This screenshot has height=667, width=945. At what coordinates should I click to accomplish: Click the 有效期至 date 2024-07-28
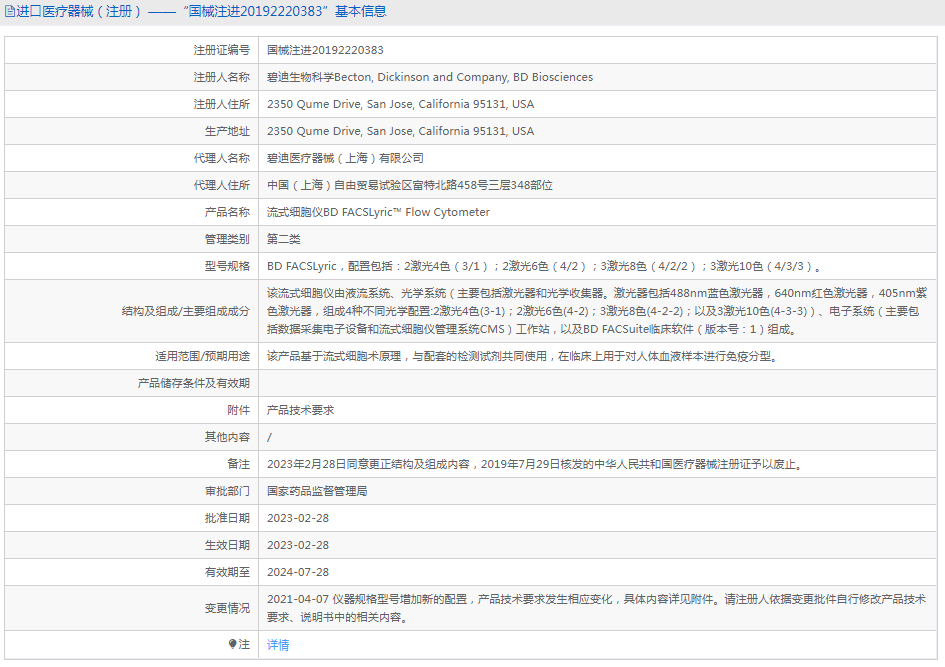[x=298, y=572]
